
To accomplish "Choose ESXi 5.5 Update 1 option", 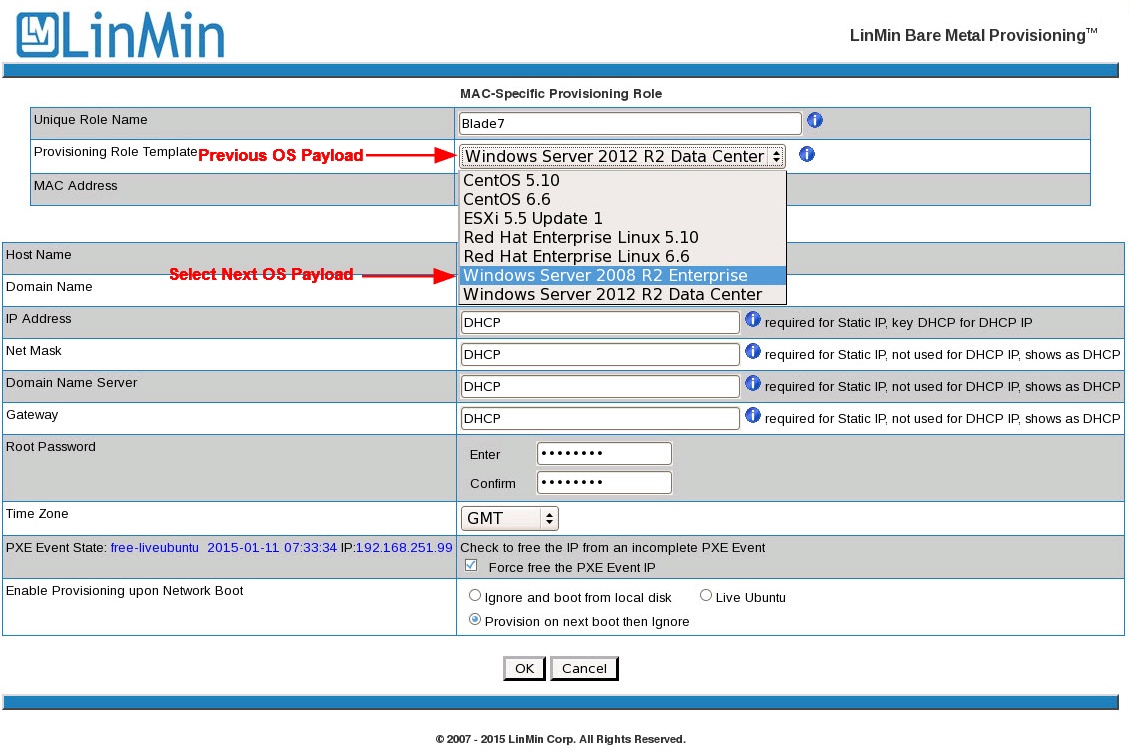I will [622, 218].
